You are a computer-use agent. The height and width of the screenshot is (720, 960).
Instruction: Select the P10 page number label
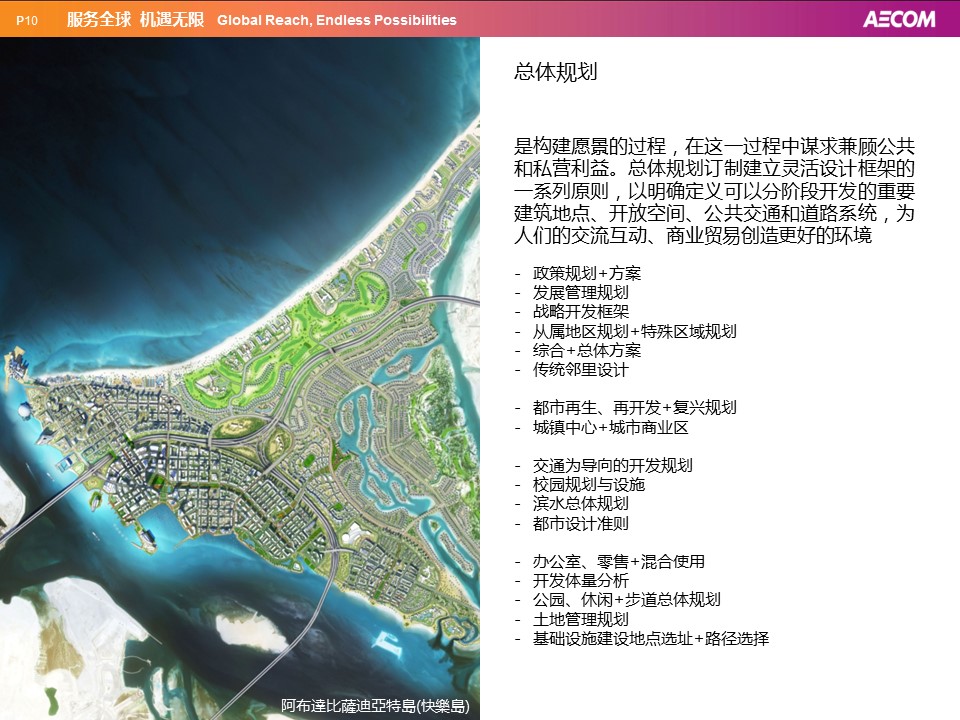27,20
